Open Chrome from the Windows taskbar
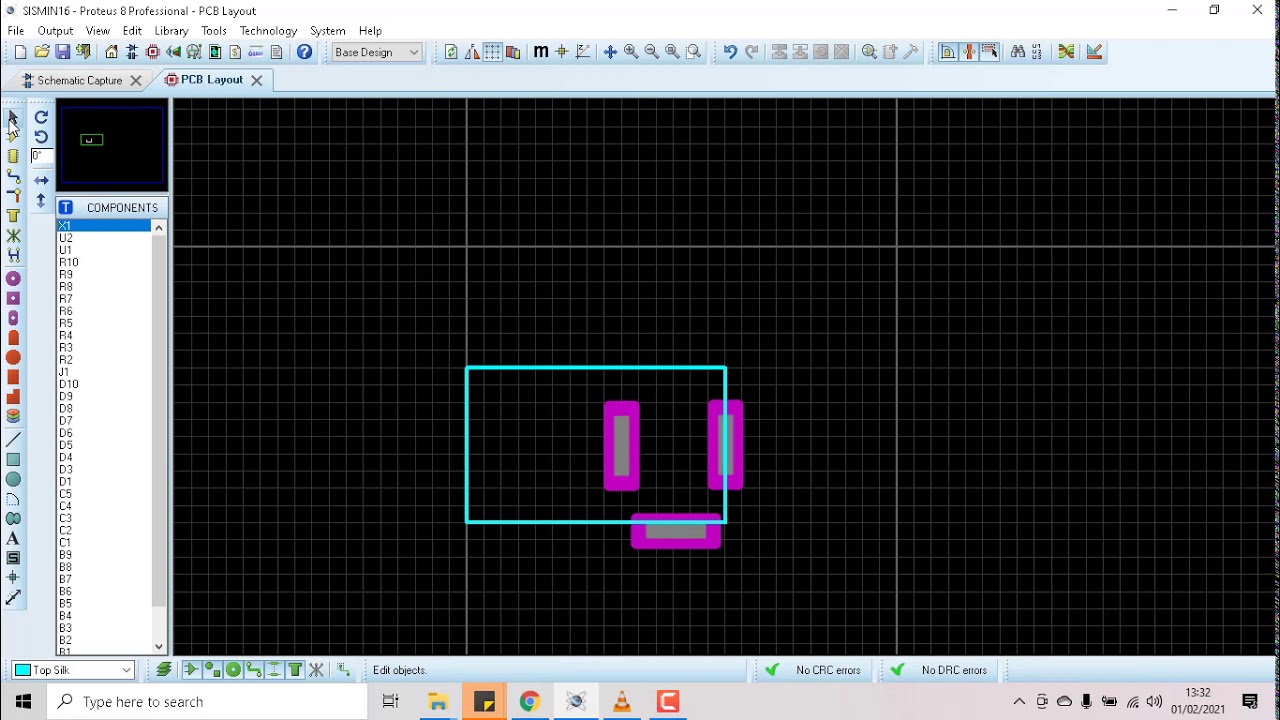 [x=529, y=702]
